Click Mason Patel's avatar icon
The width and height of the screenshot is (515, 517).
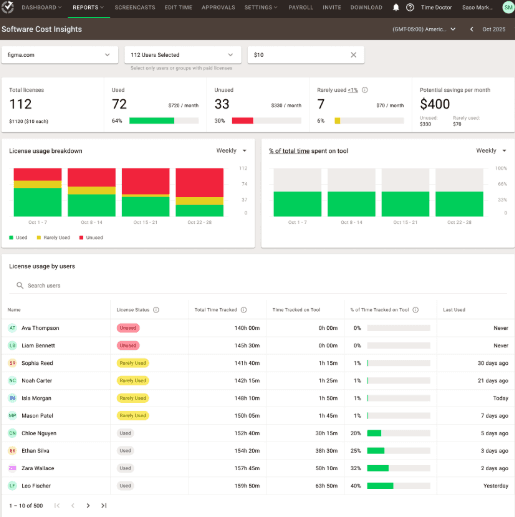point(12,416)
